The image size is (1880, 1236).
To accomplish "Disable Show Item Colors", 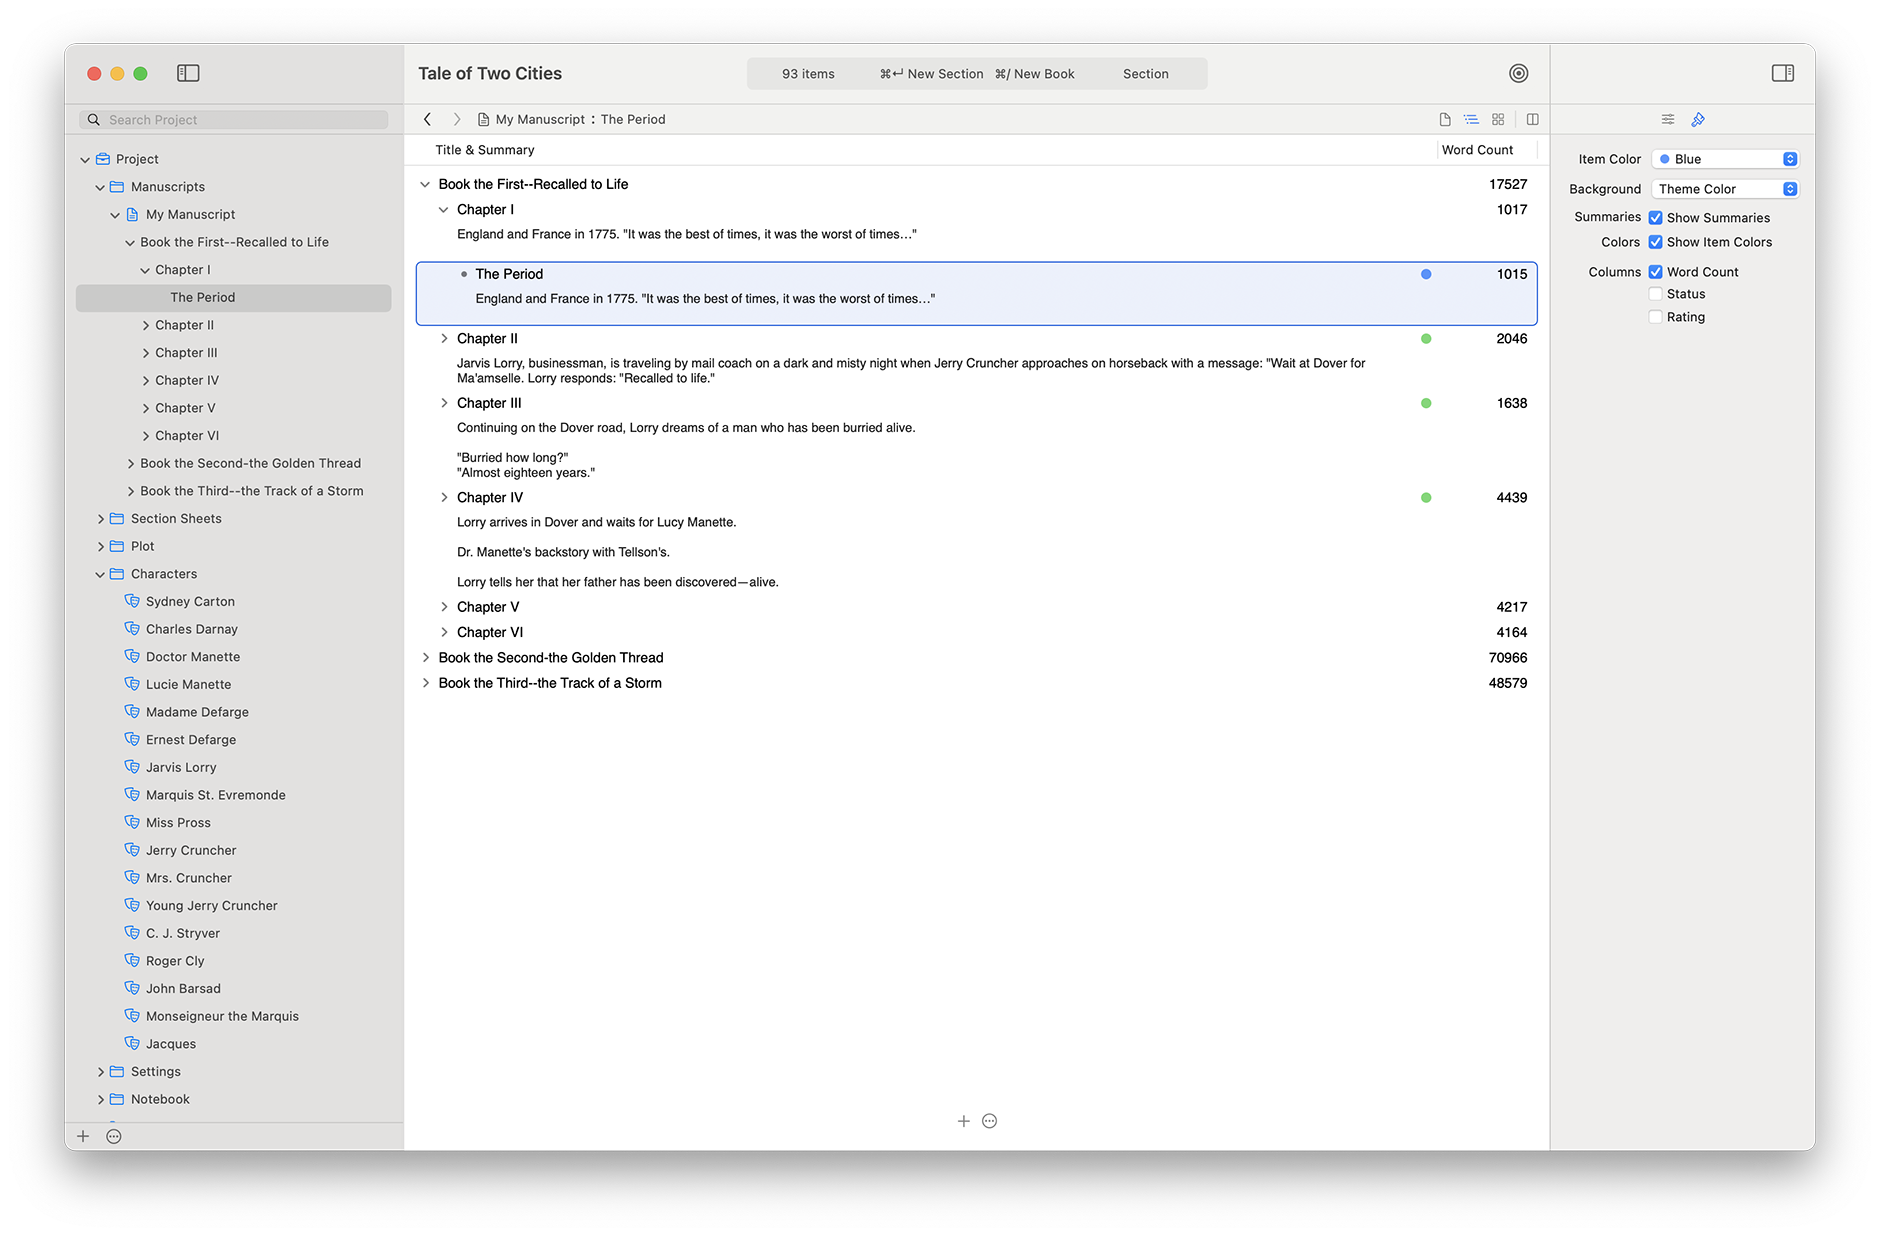I will pos(1655,242).
